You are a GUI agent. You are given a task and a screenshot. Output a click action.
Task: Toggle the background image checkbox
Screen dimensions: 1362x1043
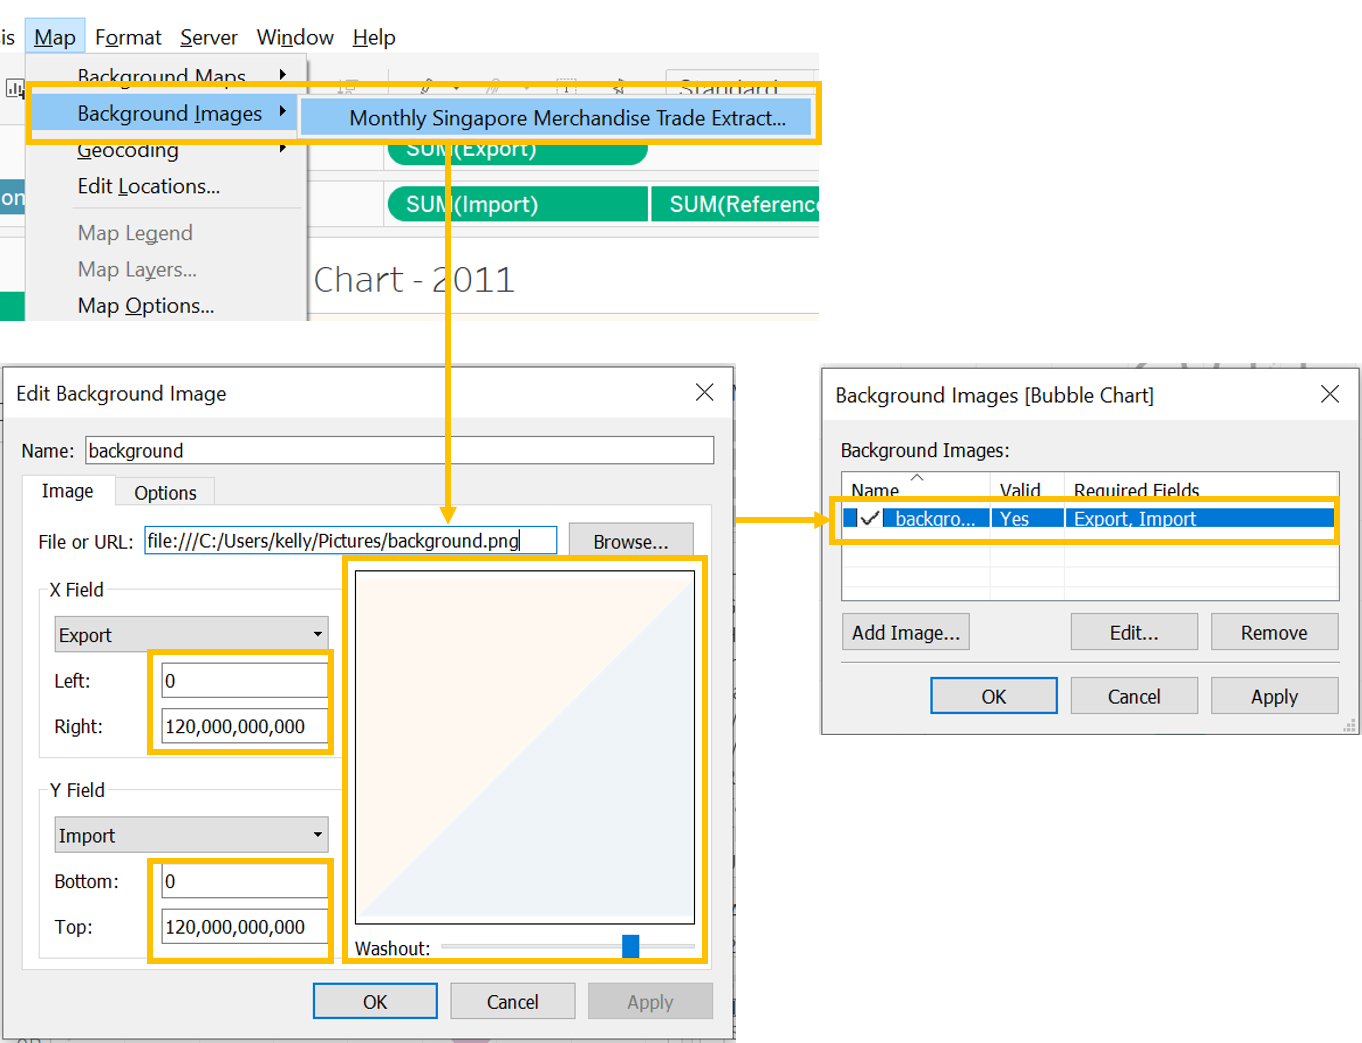(869, 518)
